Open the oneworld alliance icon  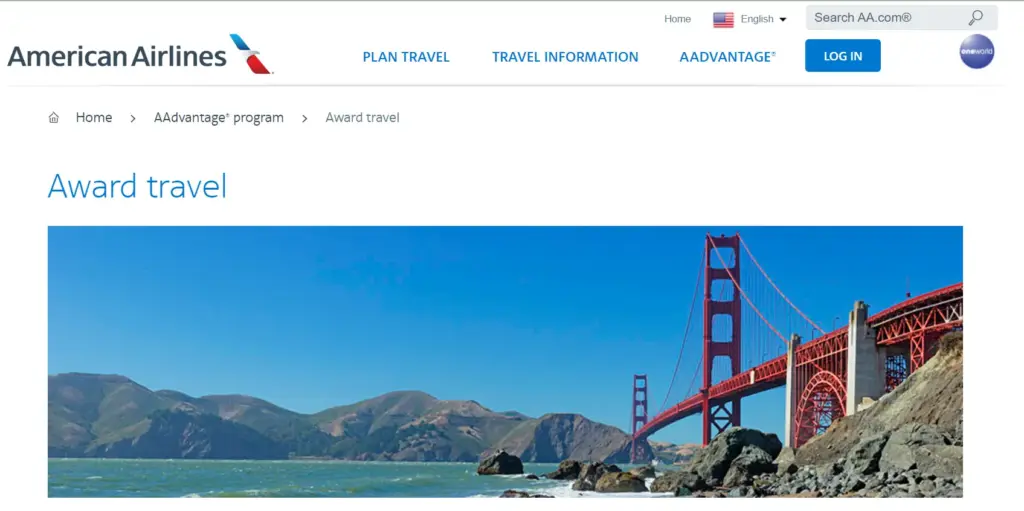pos(976,51)
